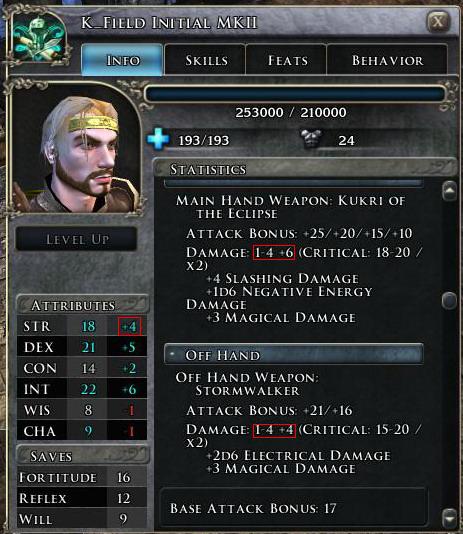Select the Info tab
Viewport: 463px width, 534px height.
[123, 60]
